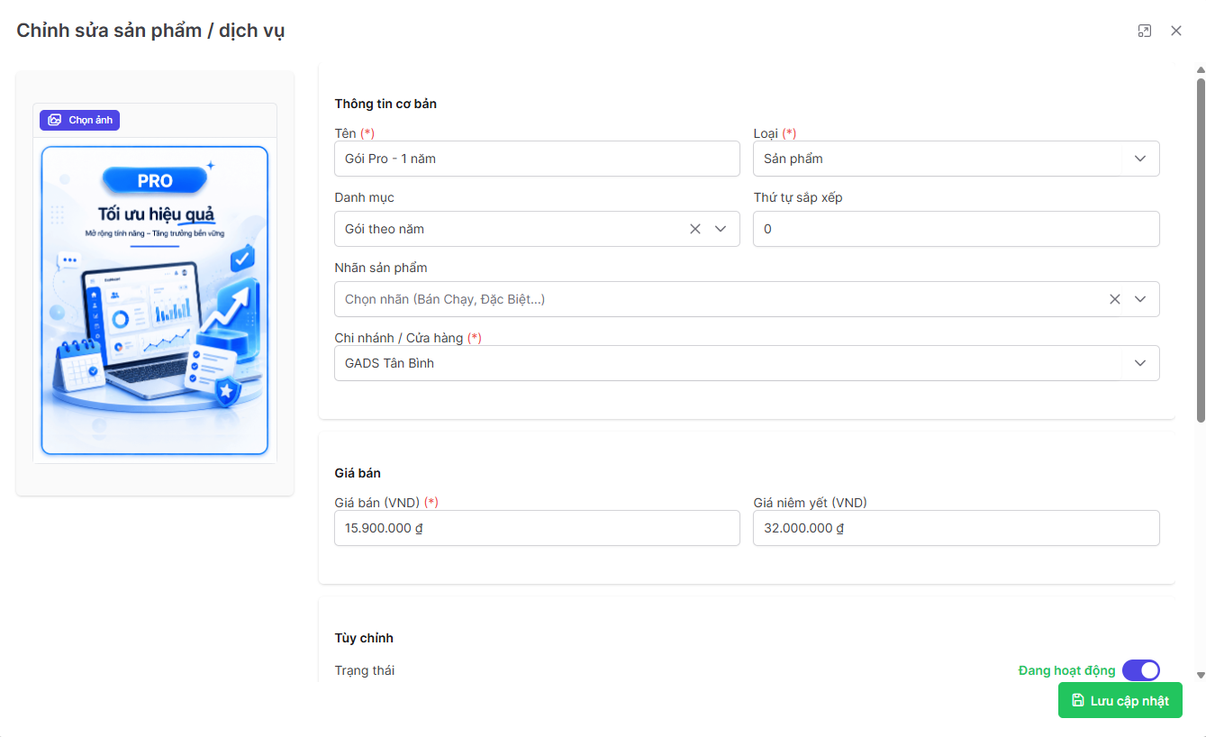Click the scroll up arrow of dialog scrollbar
Viewport: 1206px width, 737px height.
[1201, 70]
